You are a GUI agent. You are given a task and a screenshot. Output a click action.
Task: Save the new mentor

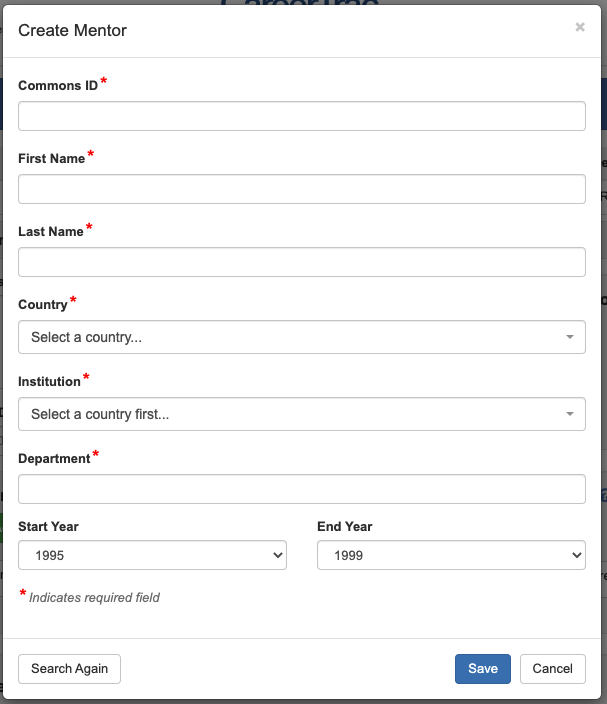click(483, 669)
